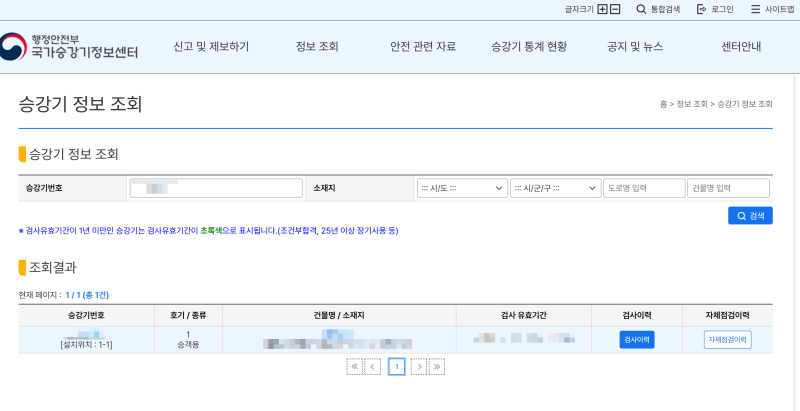Image resolution: width=800 pixels, height=411 pixels.
Task: Go to last page of results
Action: tap(437, 367)
